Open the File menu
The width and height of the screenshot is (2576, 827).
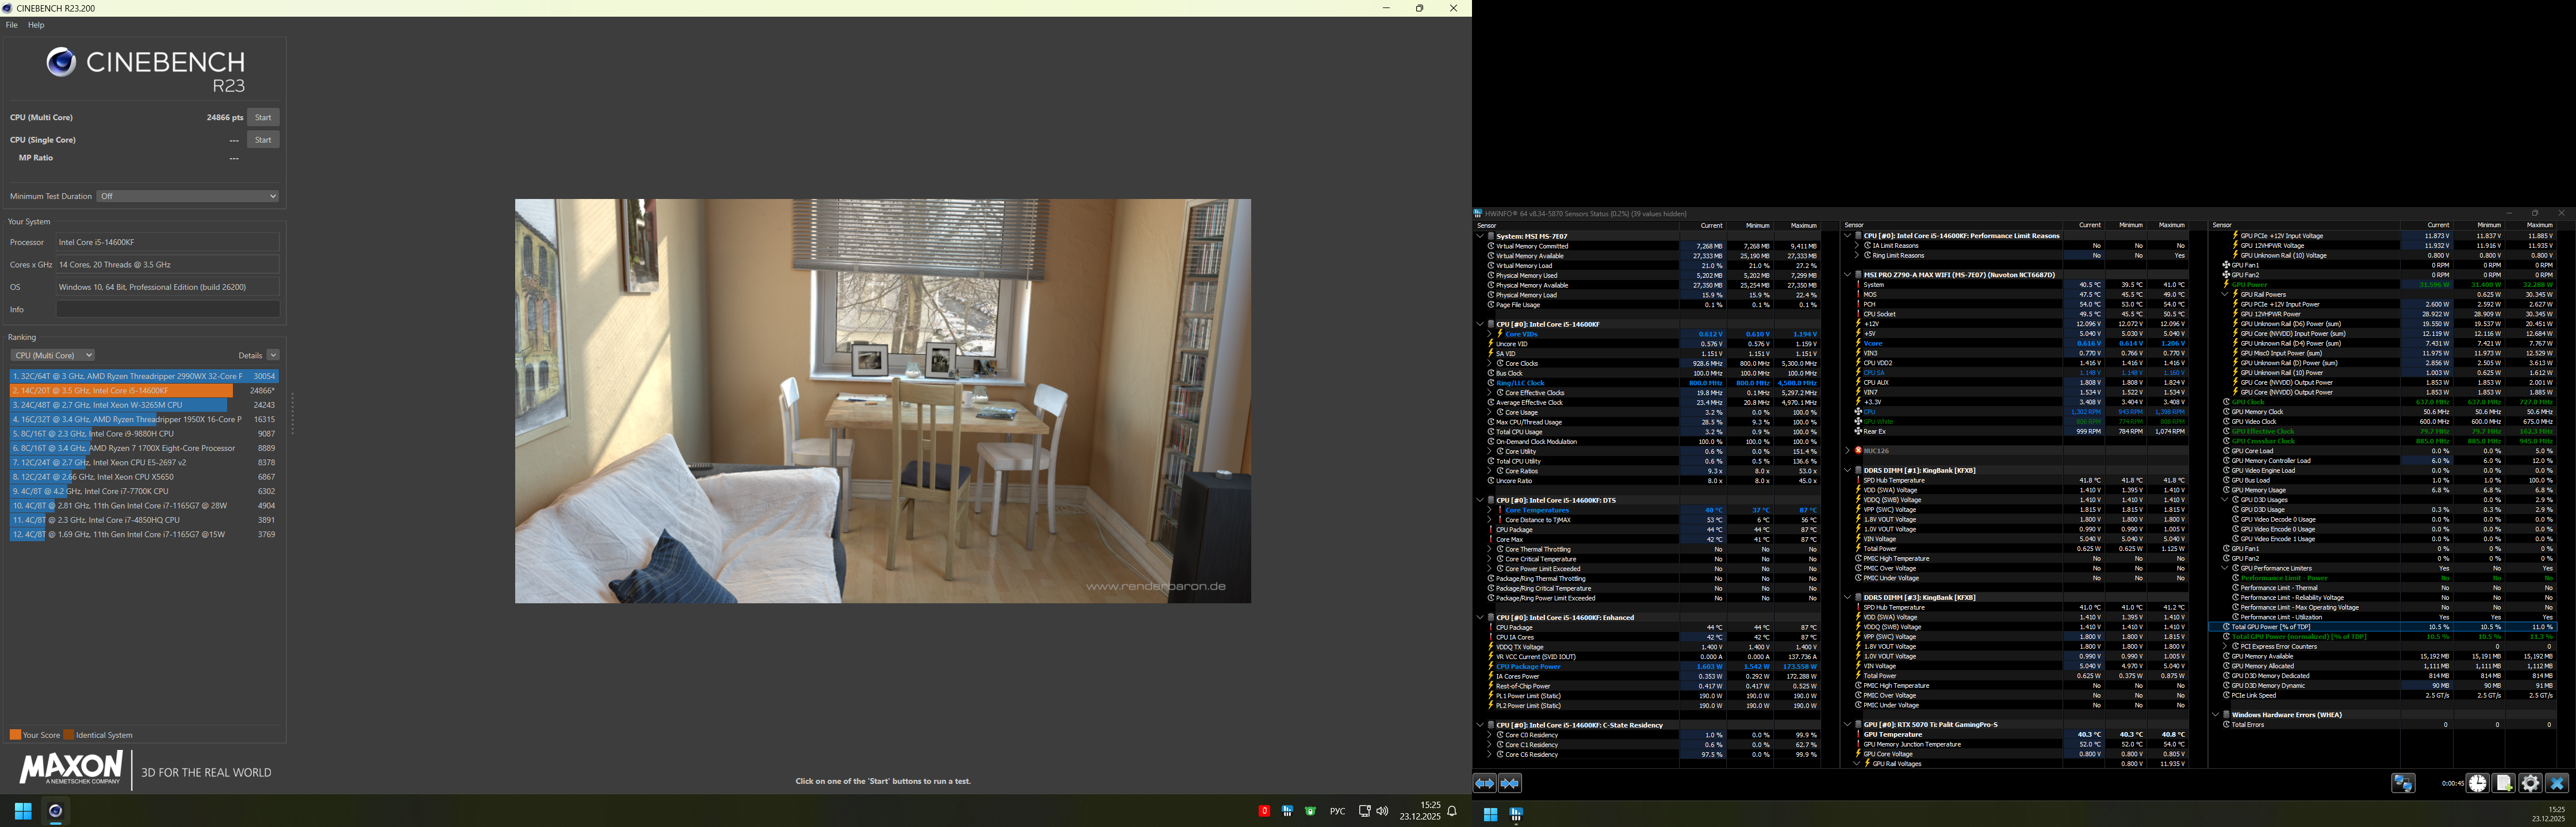tap(12, 25)
